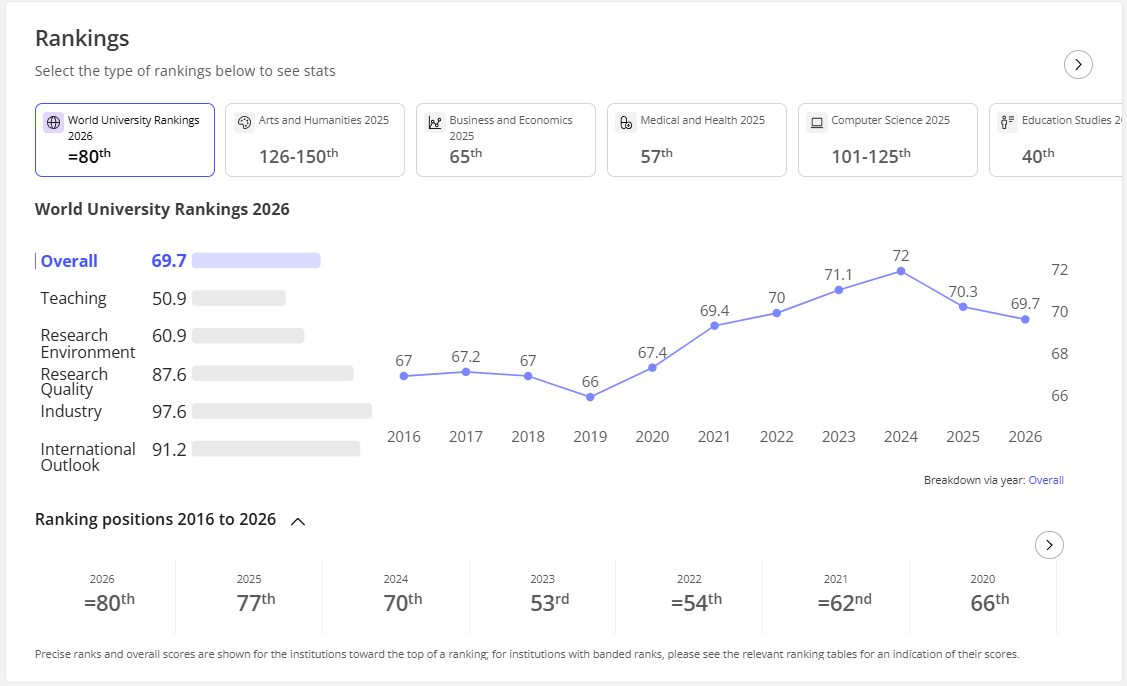The width and height of the screenshot is (1127, 686).
Task: Select the Medical and Health 2025 tab
Action: [x=696, y=140]
